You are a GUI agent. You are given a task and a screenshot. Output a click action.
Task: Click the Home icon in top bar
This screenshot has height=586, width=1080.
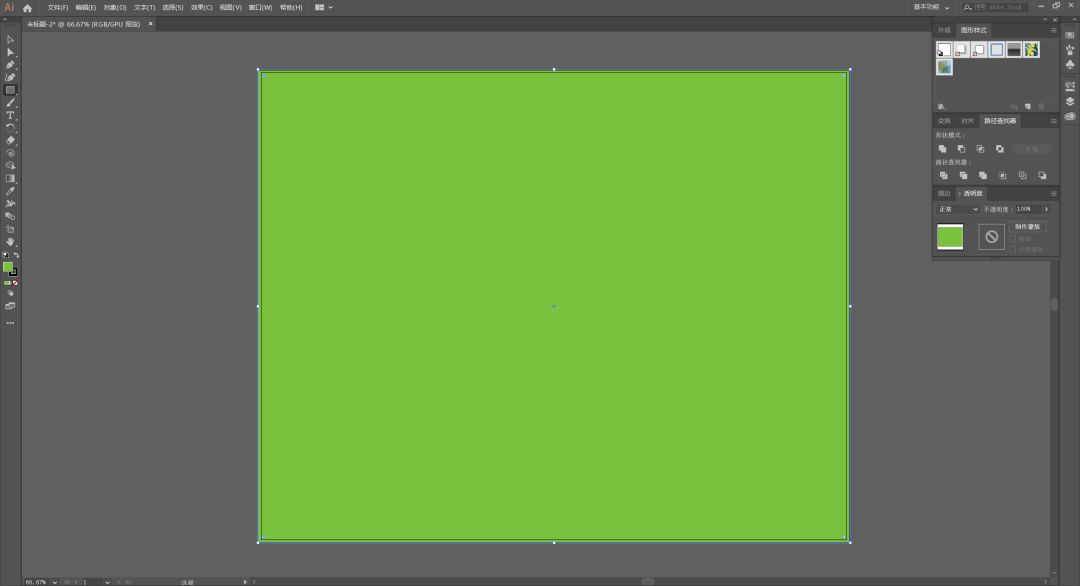point(27,7)
